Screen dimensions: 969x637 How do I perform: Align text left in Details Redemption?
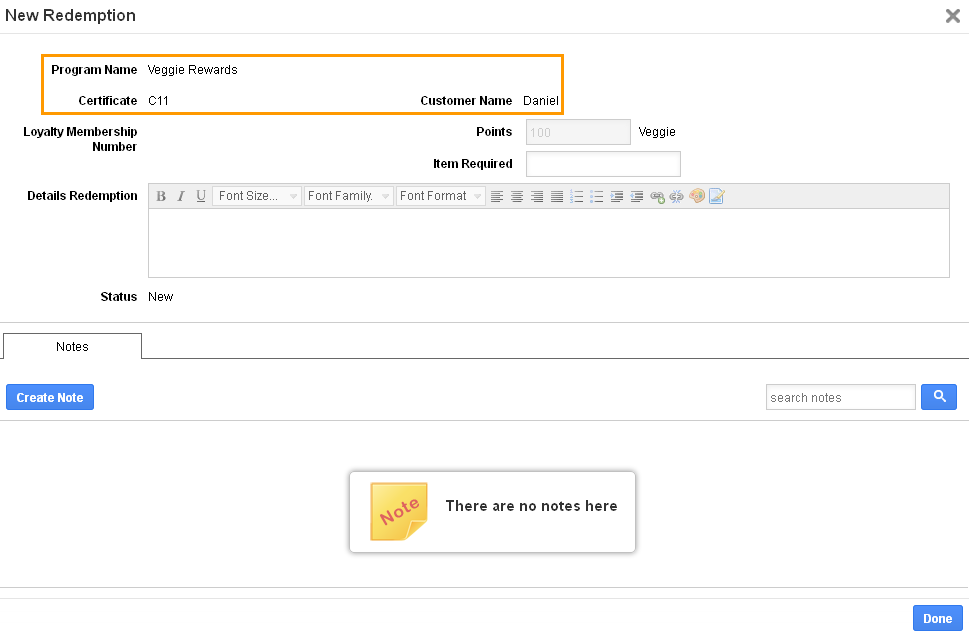[497, 196]
